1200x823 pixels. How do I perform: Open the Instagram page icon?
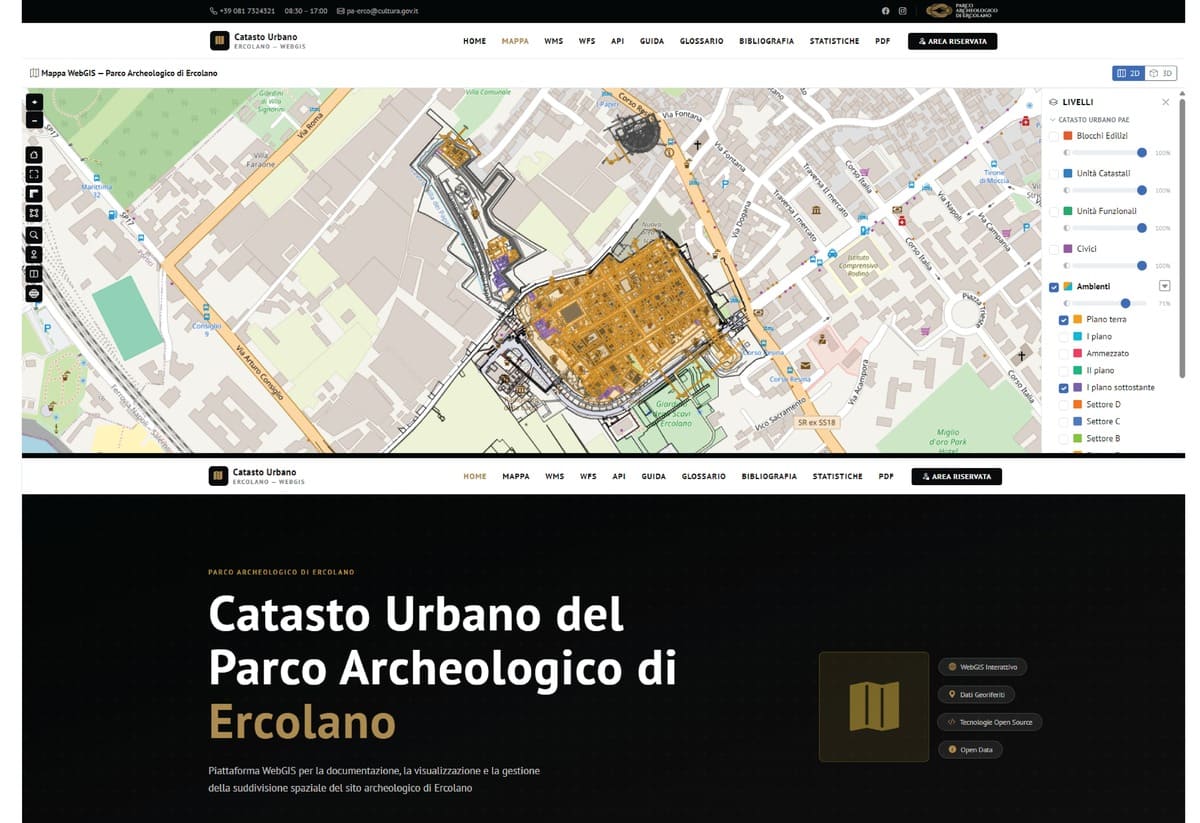point(902,10)
